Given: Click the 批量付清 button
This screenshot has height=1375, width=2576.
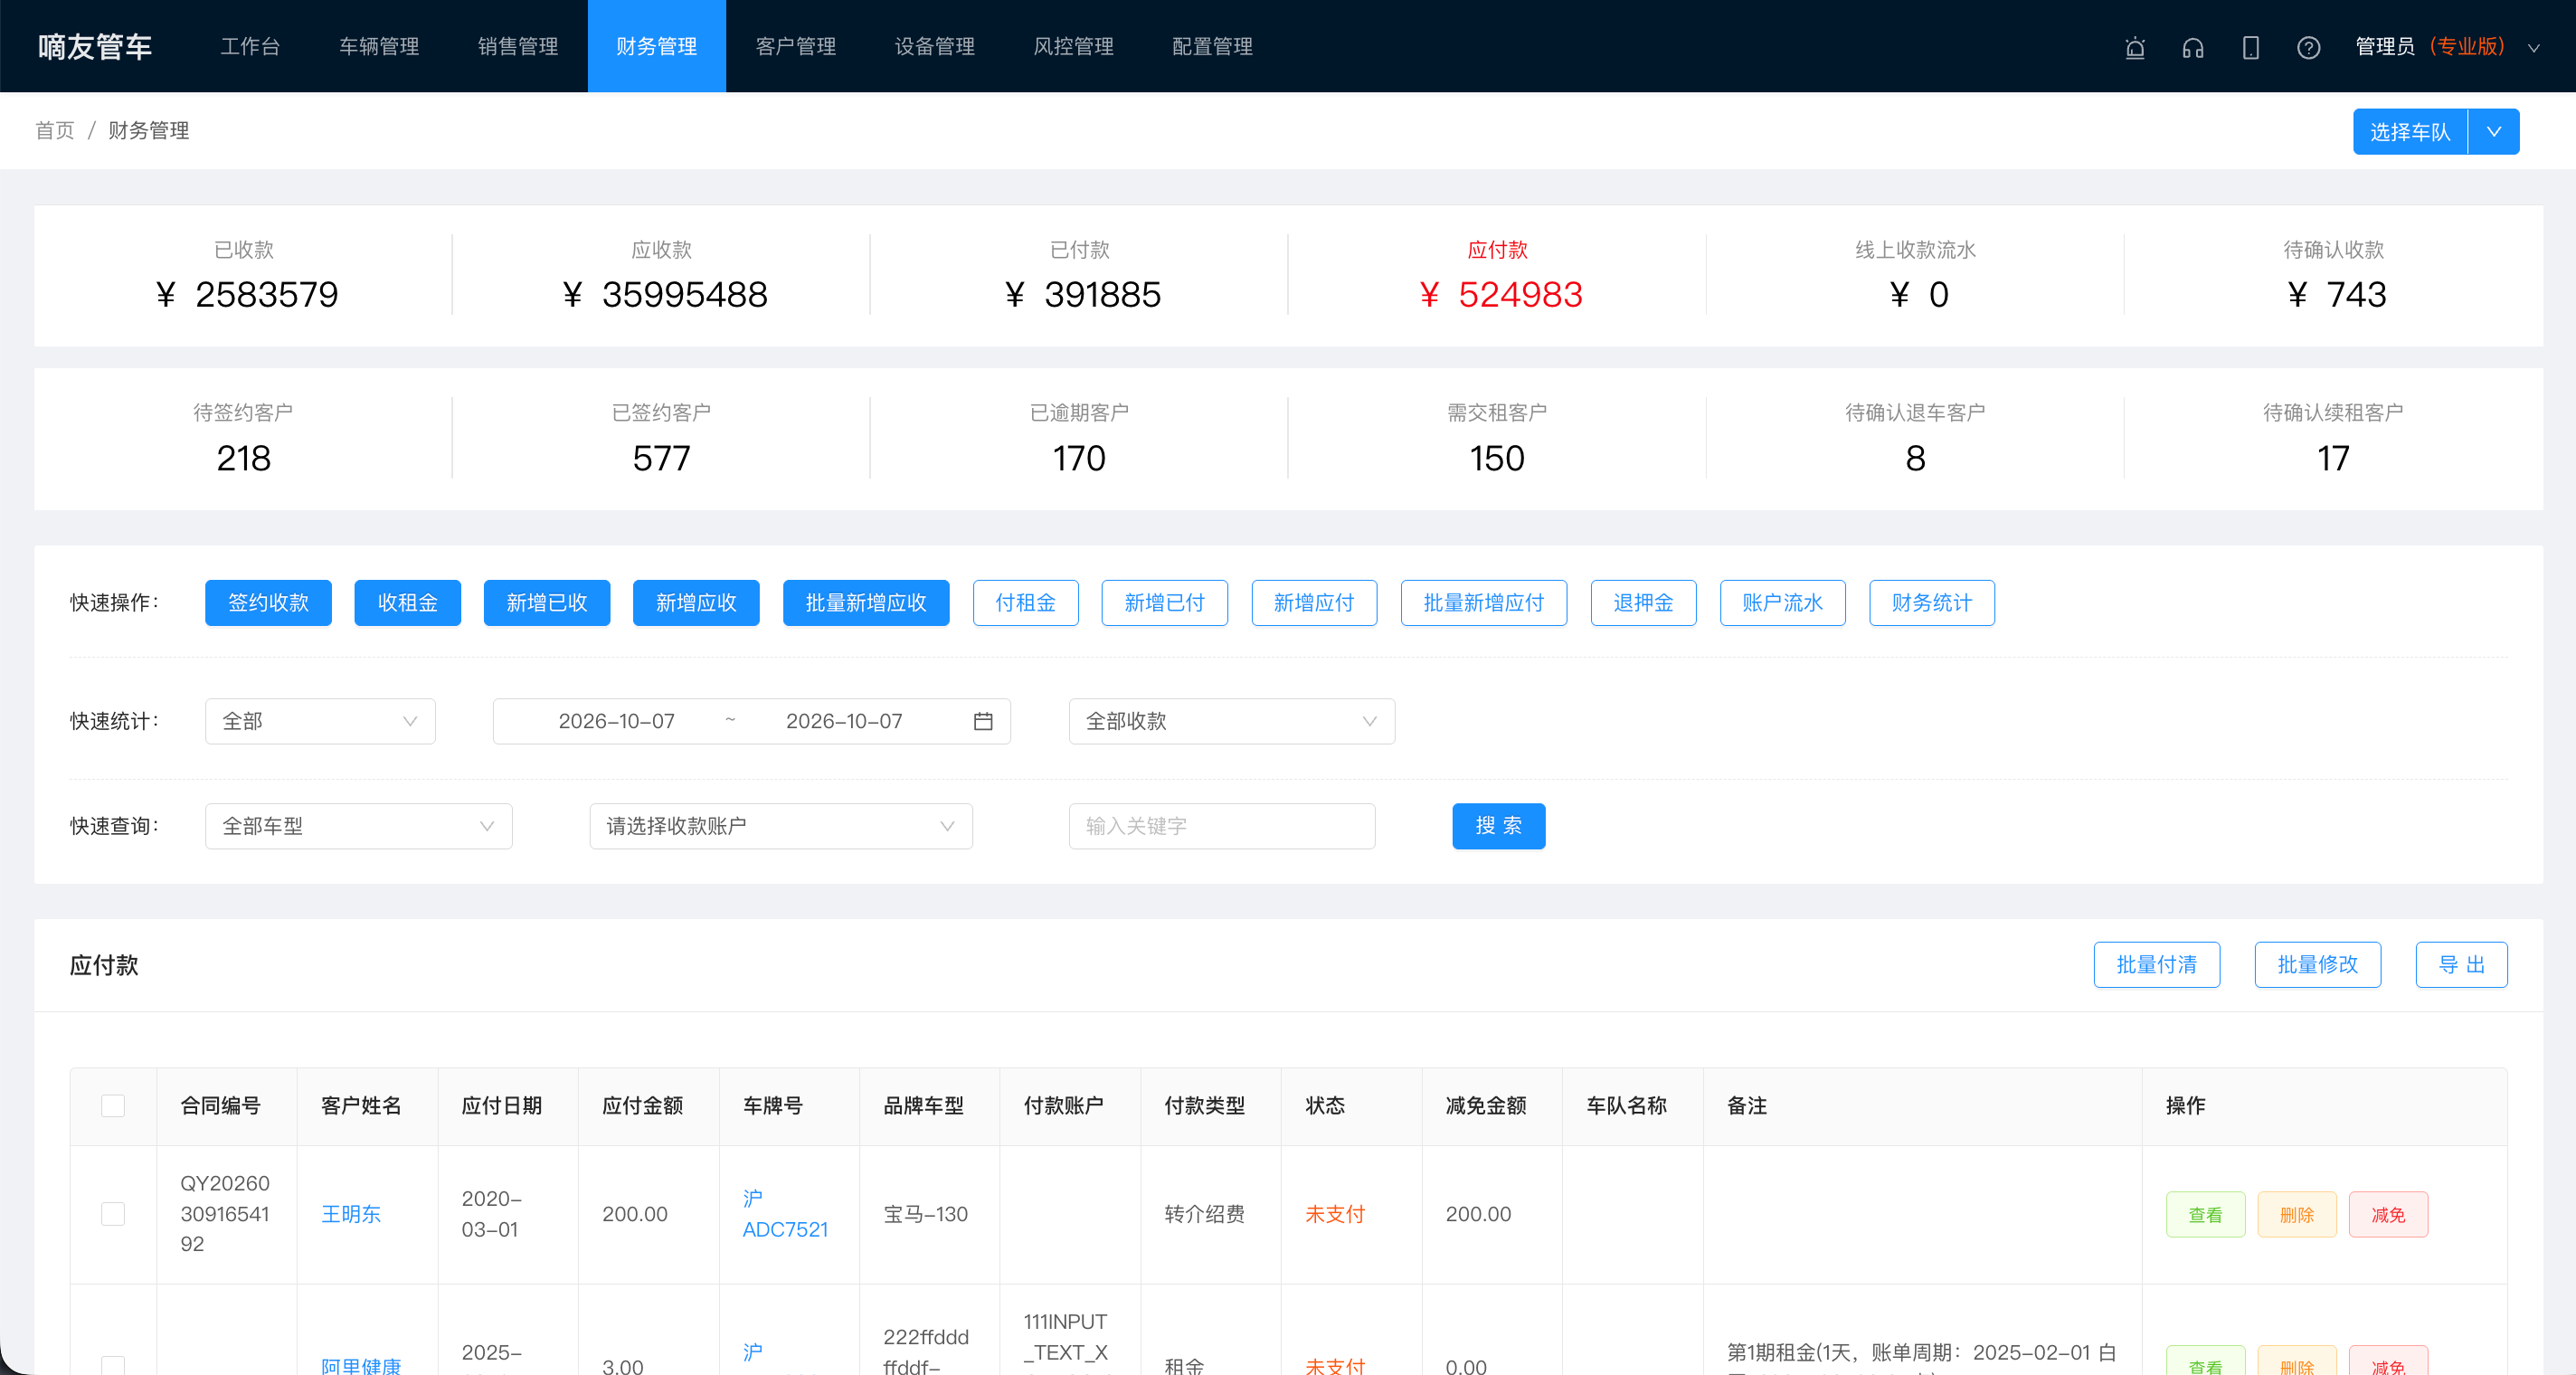Looking at the screenshot, I should click(x=2157, y=965).
